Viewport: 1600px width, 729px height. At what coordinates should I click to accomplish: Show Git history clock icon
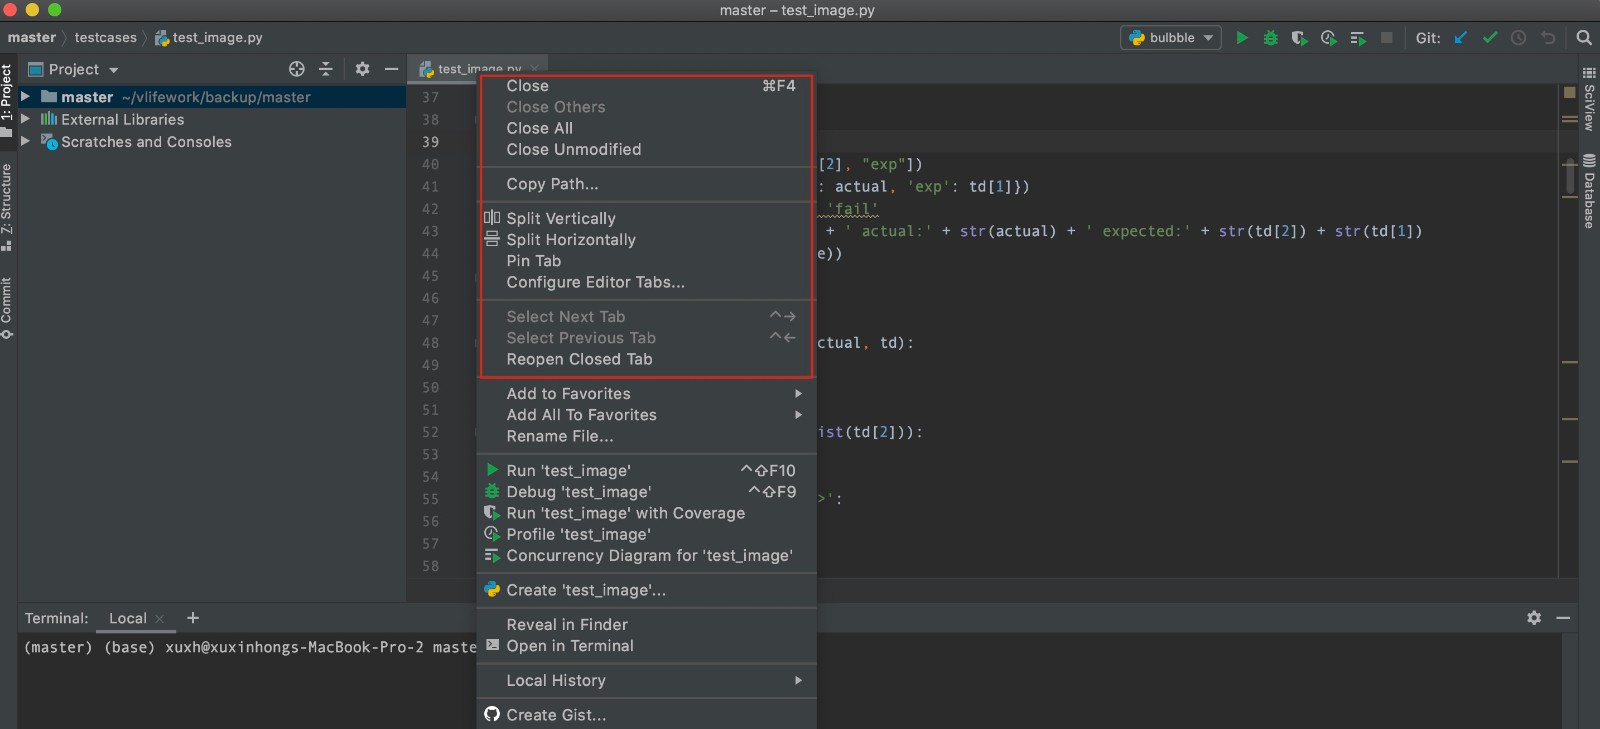(x=1519, y=38)
